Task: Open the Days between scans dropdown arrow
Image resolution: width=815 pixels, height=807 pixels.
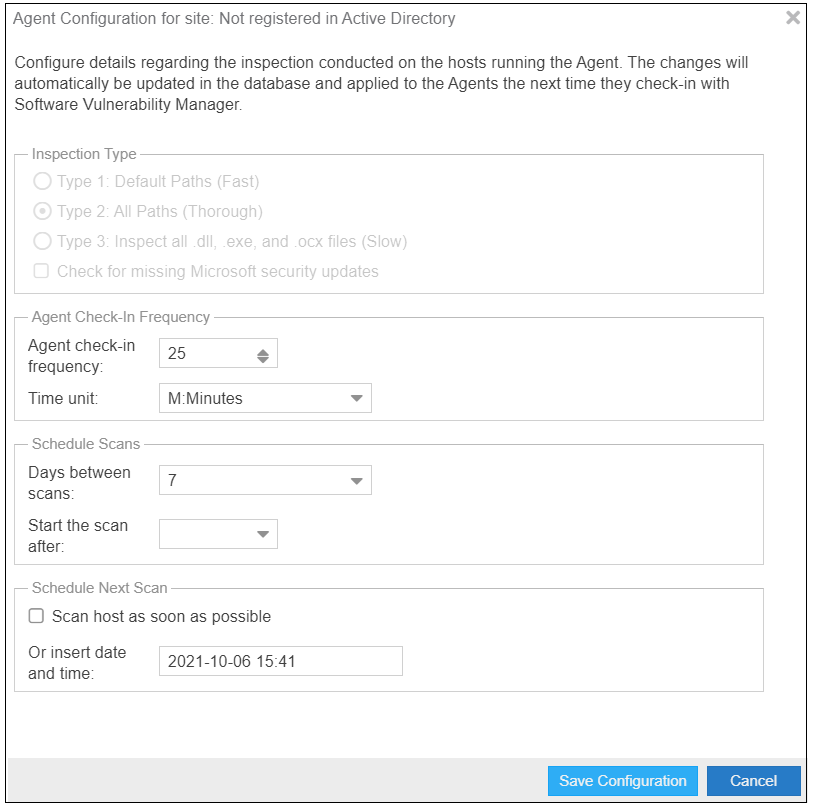Action: click(x=357, y=481)
